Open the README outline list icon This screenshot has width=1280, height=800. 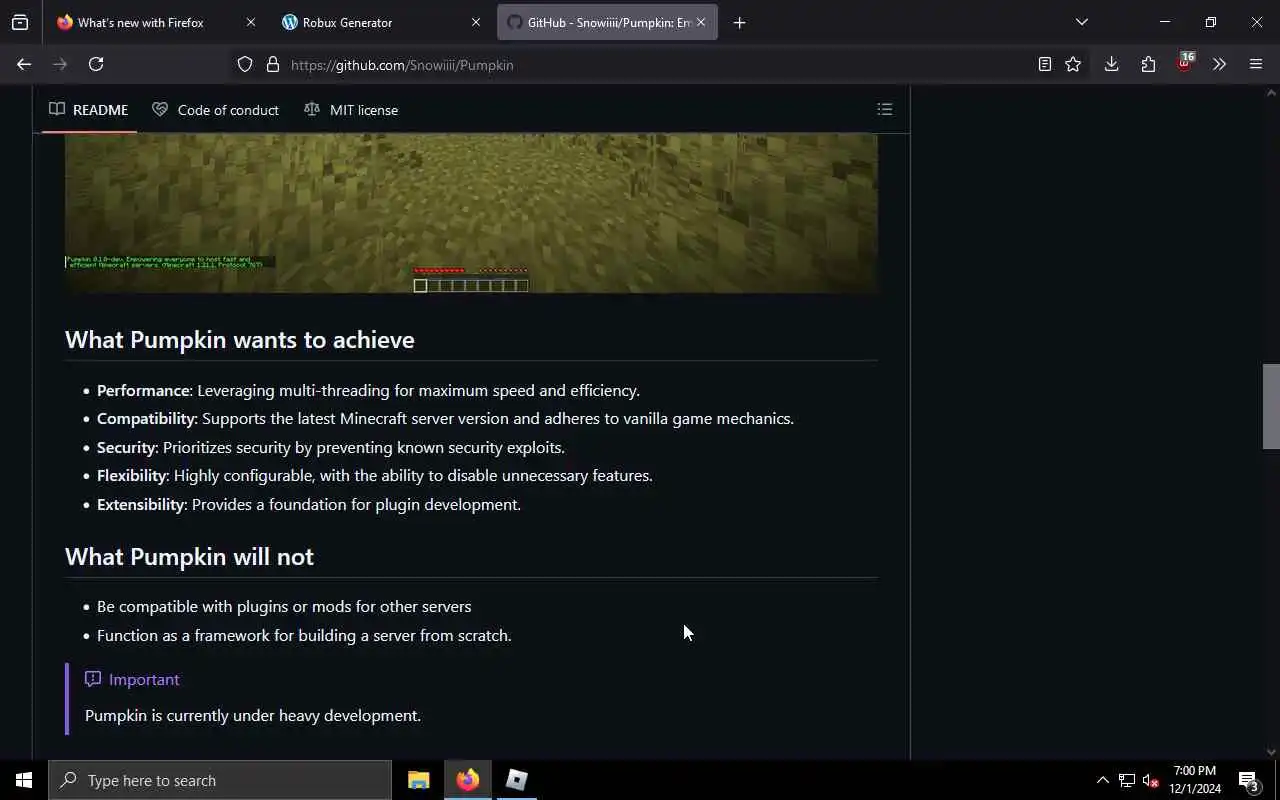884,109
